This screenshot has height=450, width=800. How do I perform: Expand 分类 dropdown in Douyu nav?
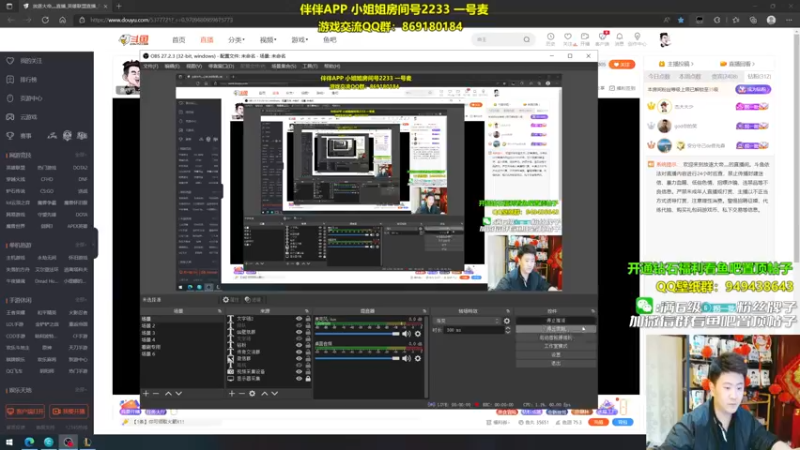pyautogui.click(x=236, y=40)
